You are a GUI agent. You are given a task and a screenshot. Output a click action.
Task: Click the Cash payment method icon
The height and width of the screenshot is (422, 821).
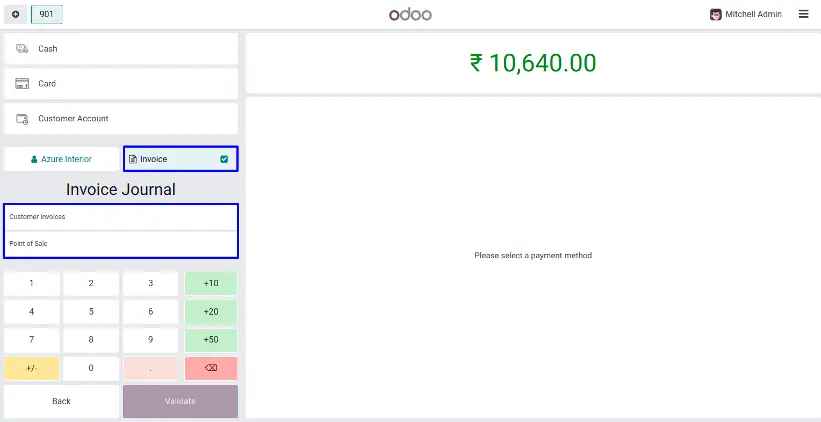tap(22, 49)
